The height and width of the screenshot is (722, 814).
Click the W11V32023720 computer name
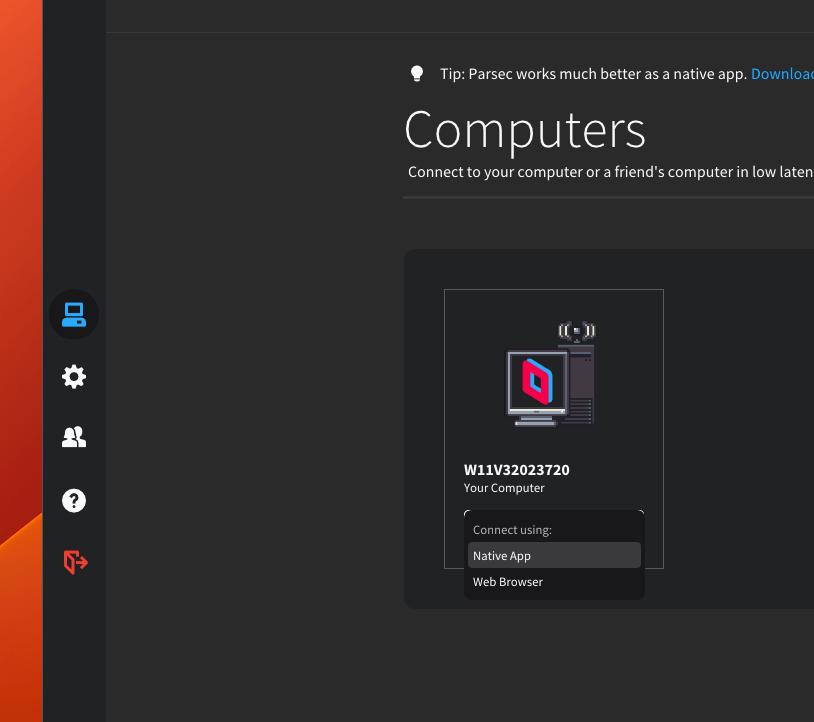click(517, 470)
